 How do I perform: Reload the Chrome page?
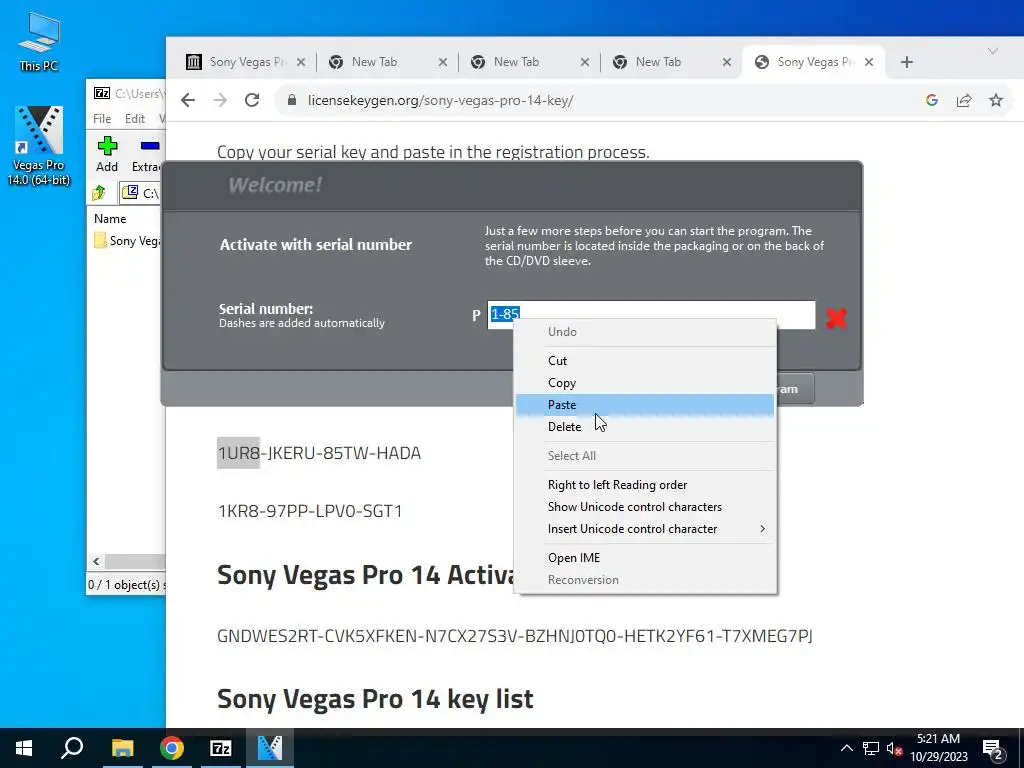pyautogui.click(x=251, y=100)
